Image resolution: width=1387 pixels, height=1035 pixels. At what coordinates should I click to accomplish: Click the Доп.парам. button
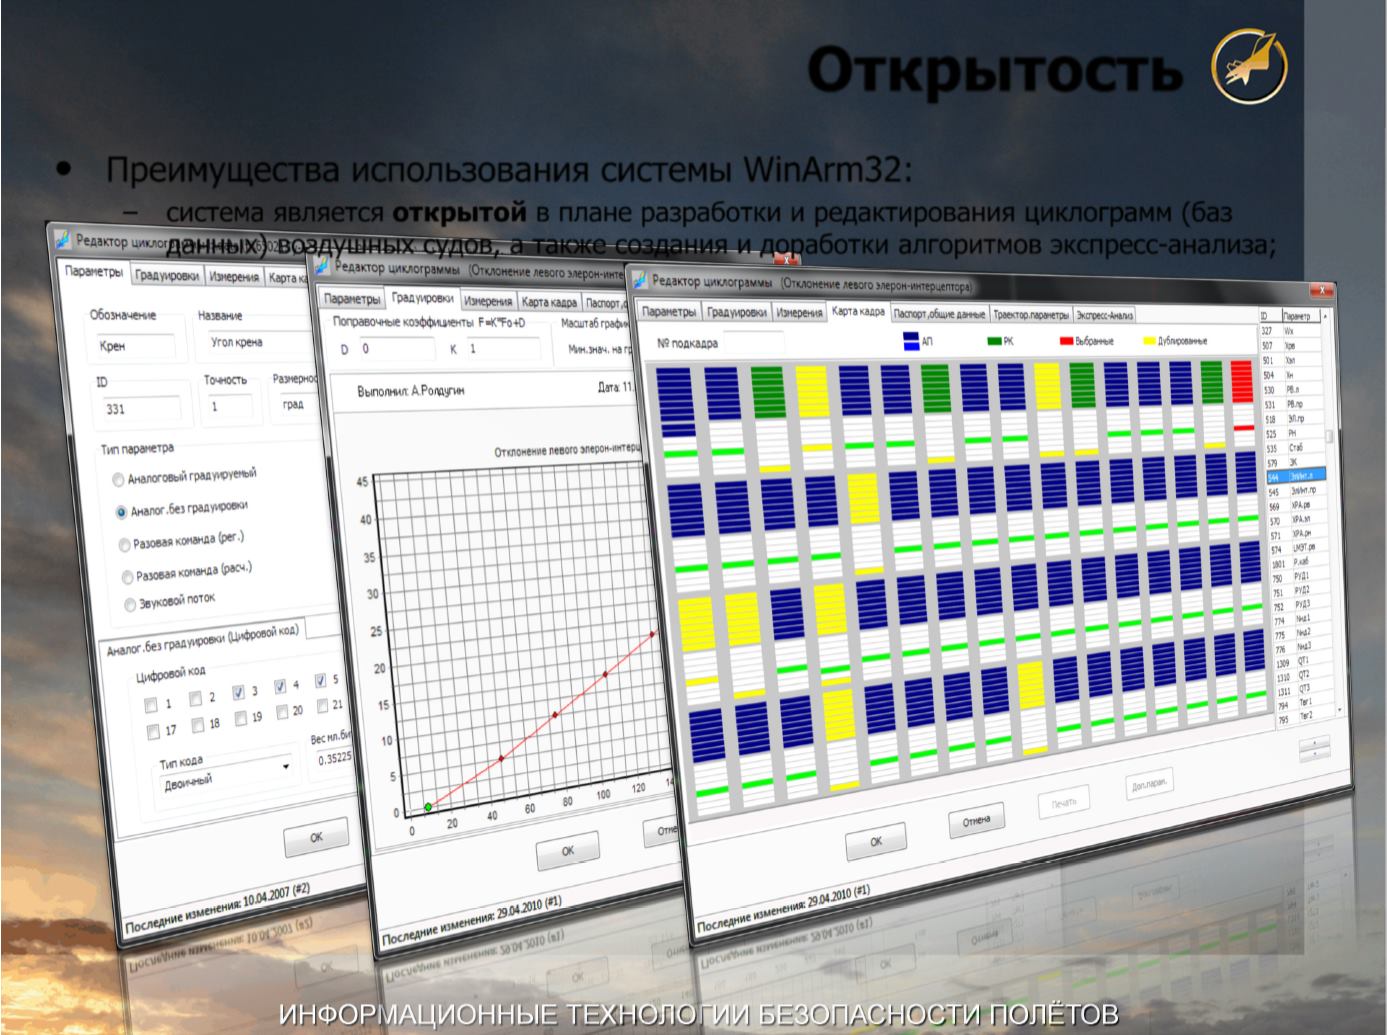coord(1149,784)
